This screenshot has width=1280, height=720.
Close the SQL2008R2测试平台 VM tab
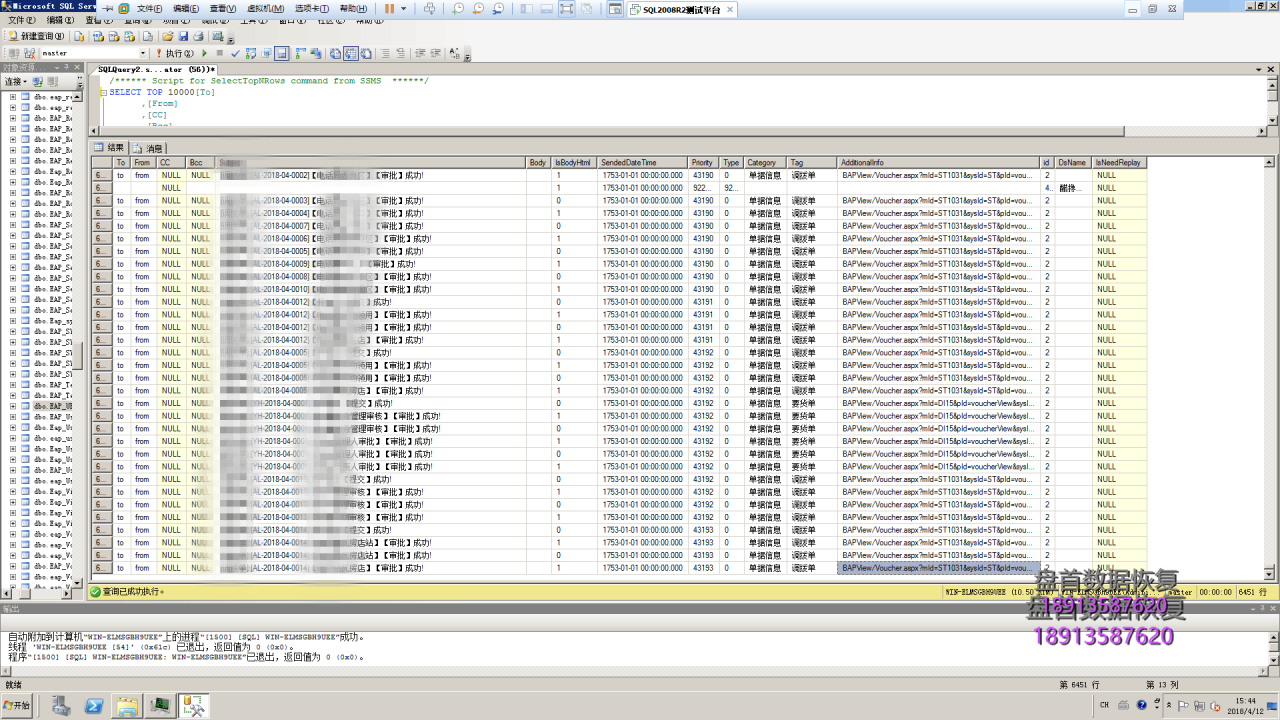tap(730, 9)
